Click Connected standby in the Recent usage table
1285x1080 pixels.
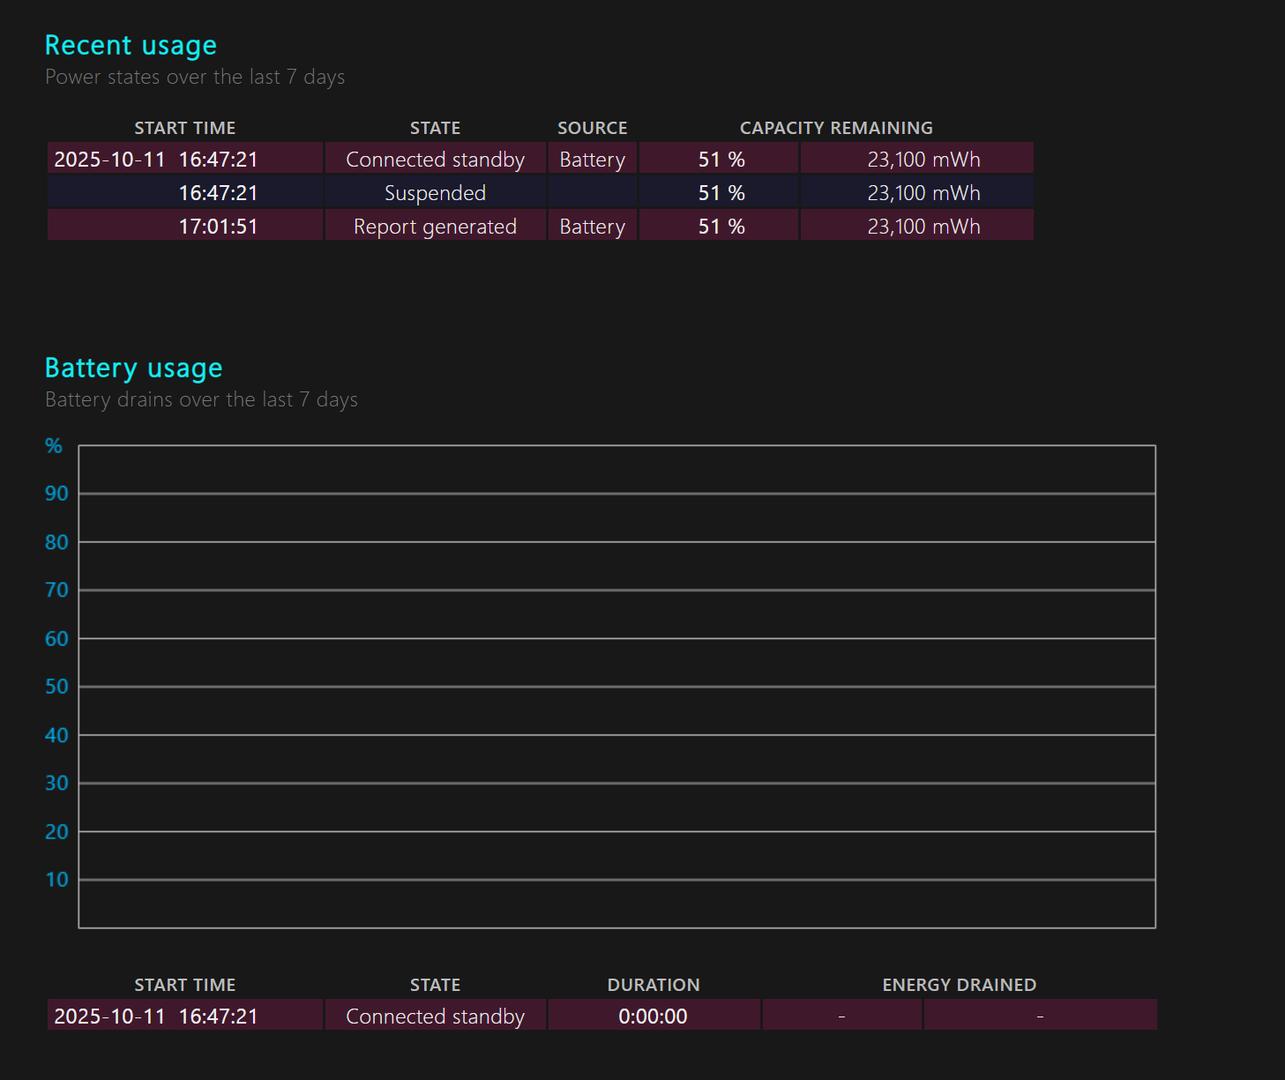coord(435,160)
